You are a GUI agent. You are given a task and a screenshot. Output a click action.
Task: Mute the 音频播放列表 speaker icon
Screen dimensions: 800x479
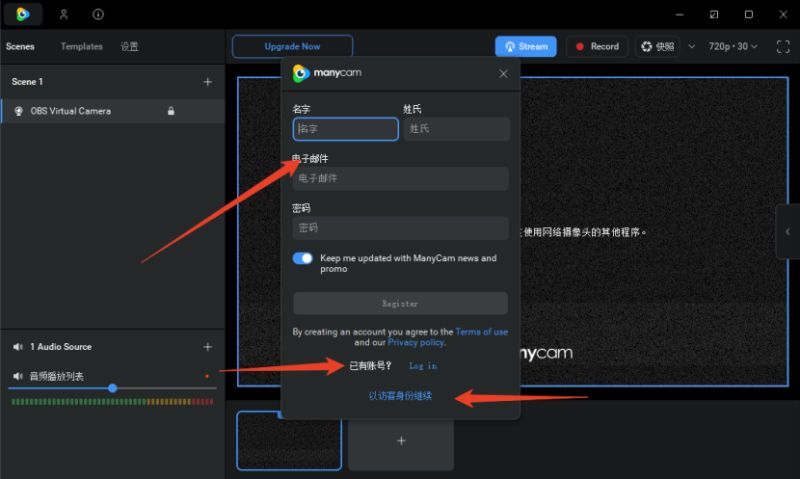(18, 376)
